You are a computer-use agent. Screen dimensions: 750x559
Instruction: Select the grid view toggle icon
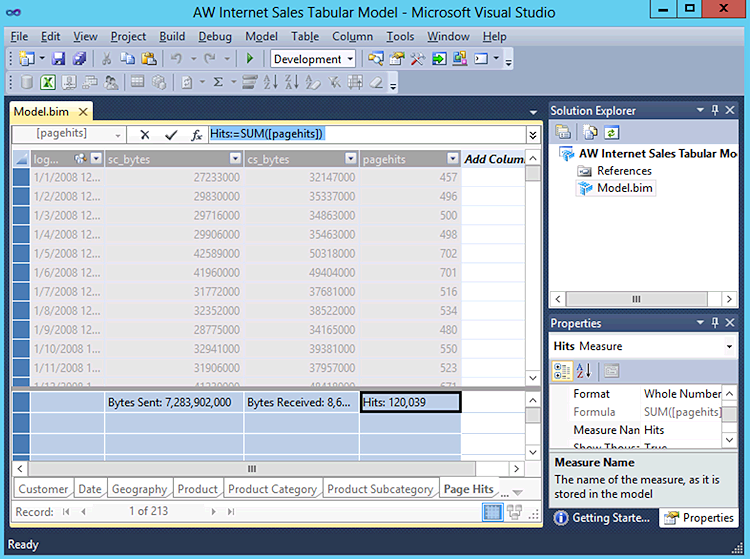point(492,512)
